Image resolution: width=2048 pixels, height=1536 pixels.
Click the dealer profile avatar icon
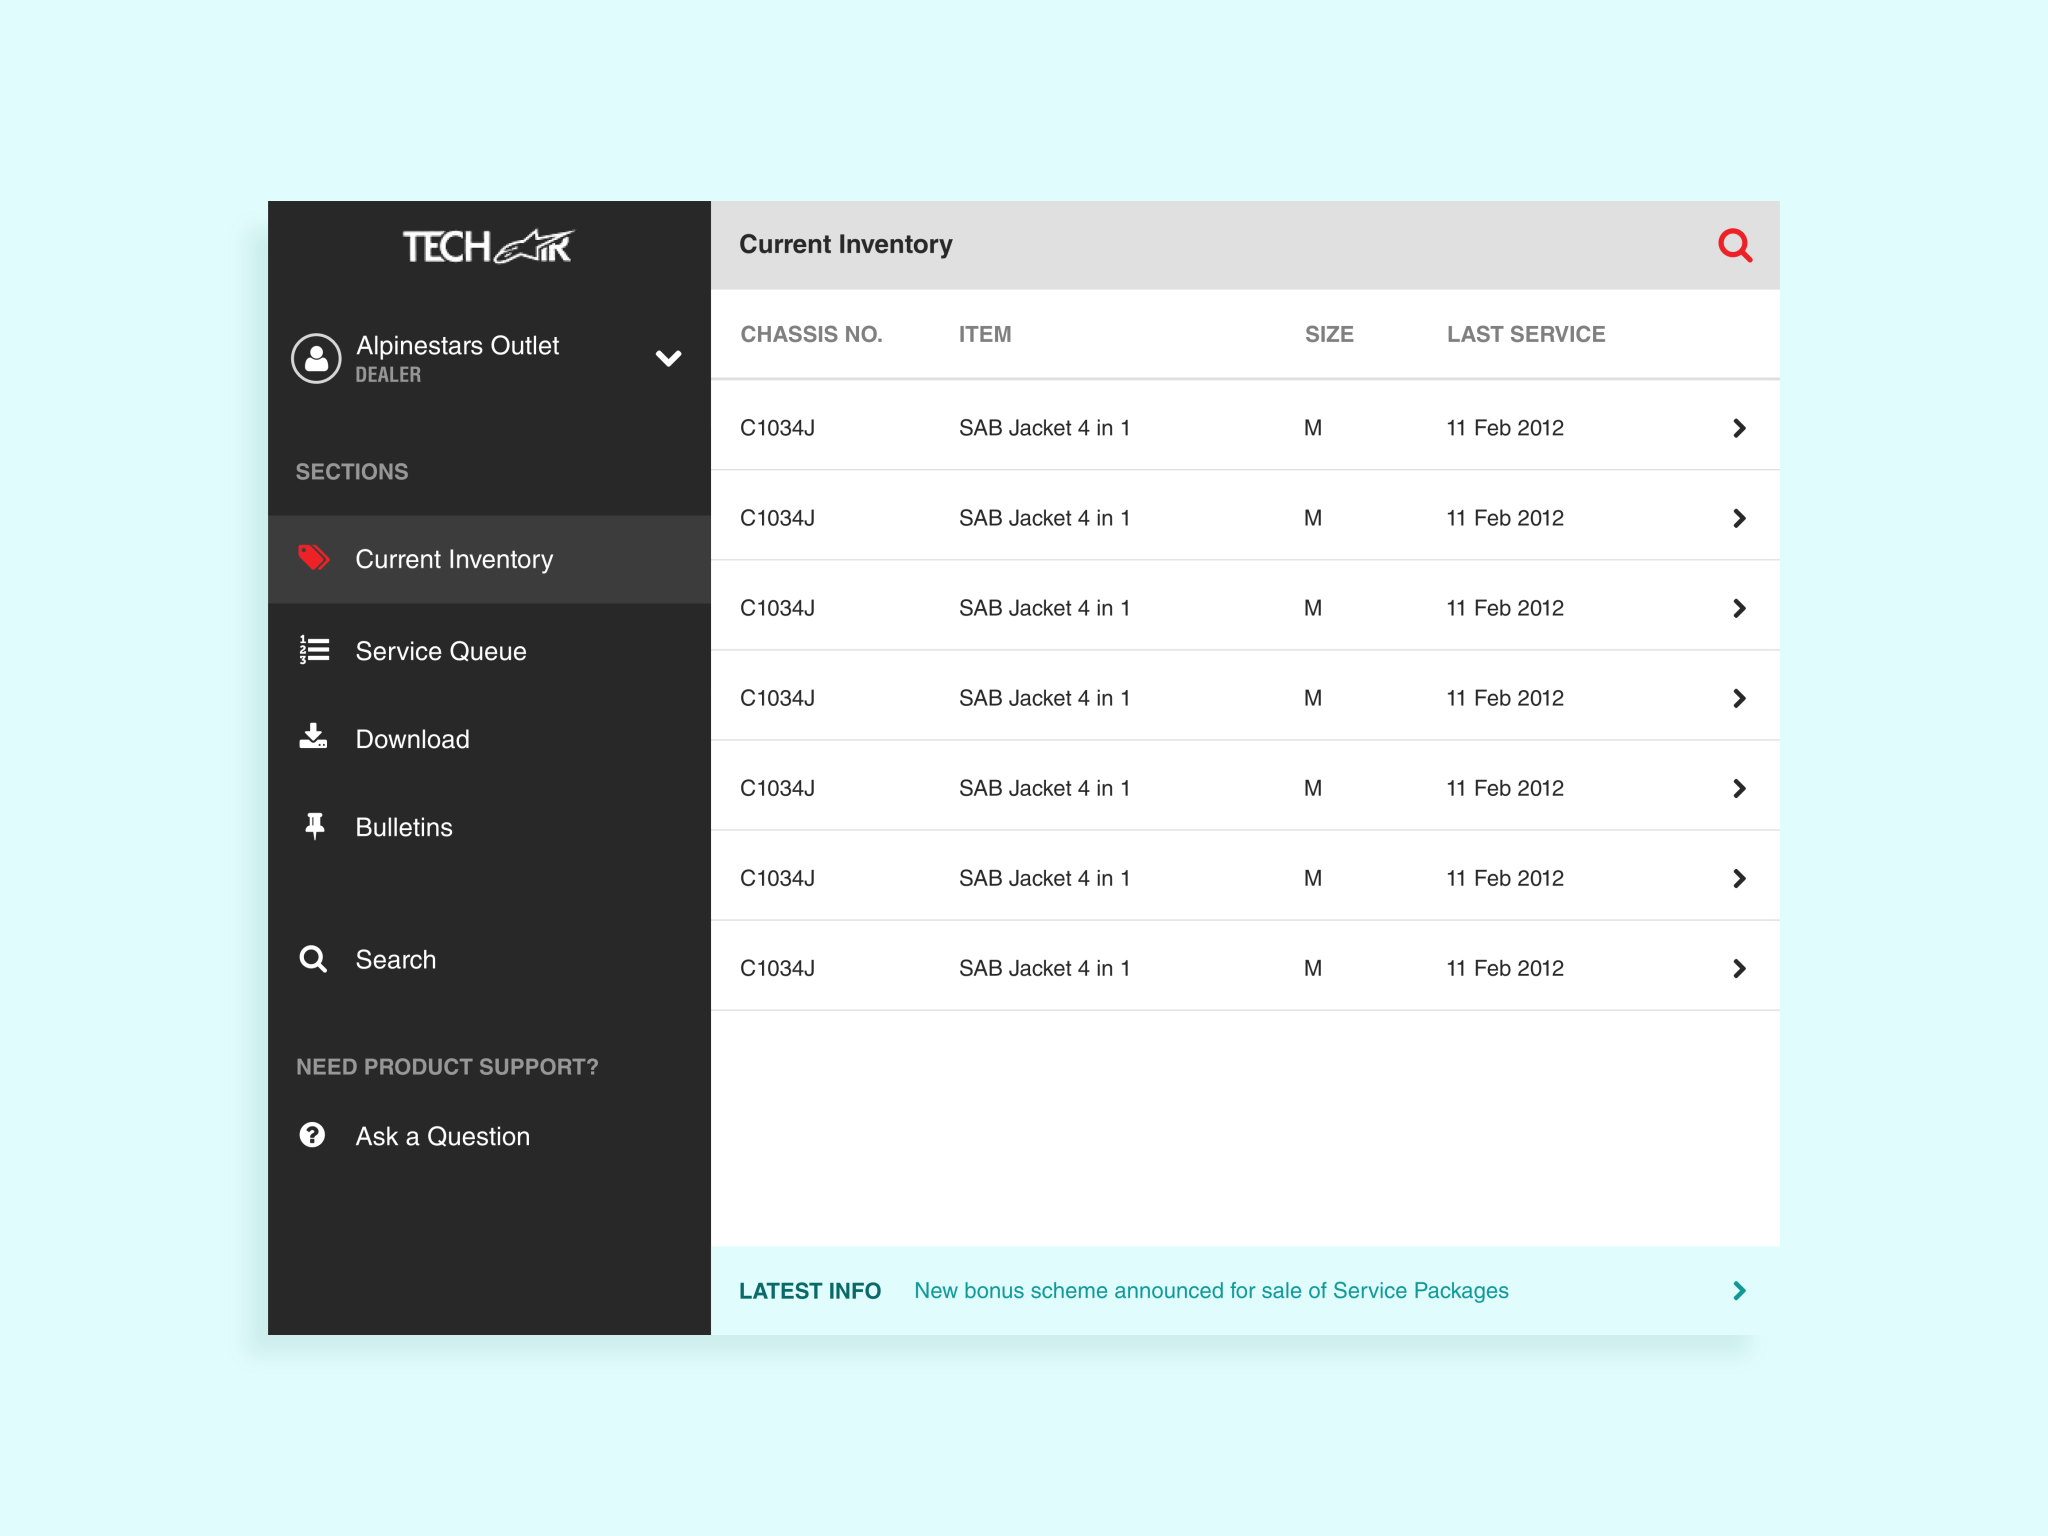click(316, 358)
